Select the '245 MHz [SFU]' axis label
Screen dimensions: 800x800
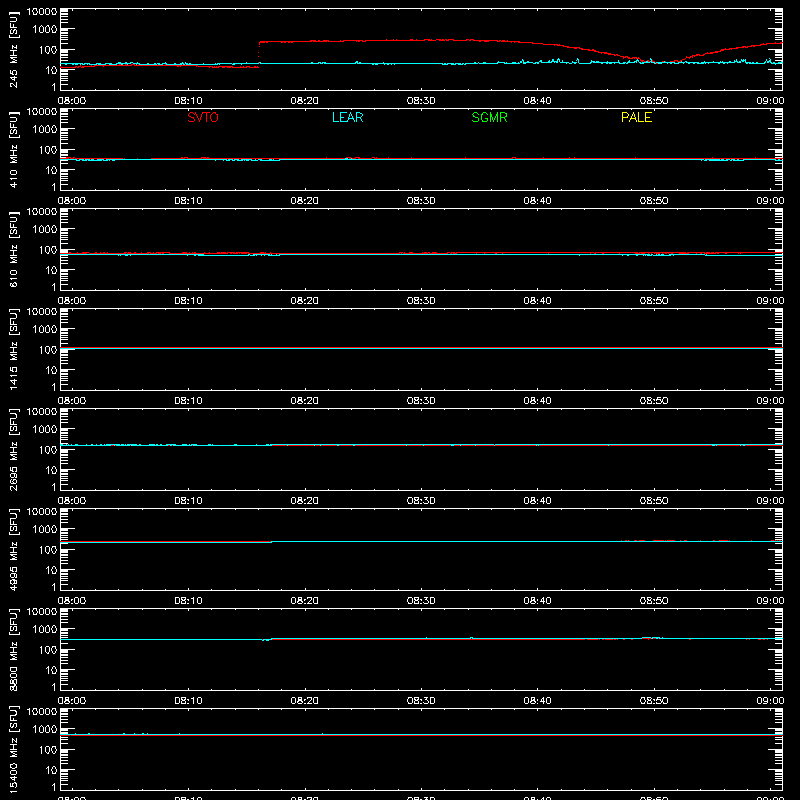pos(13,49)
